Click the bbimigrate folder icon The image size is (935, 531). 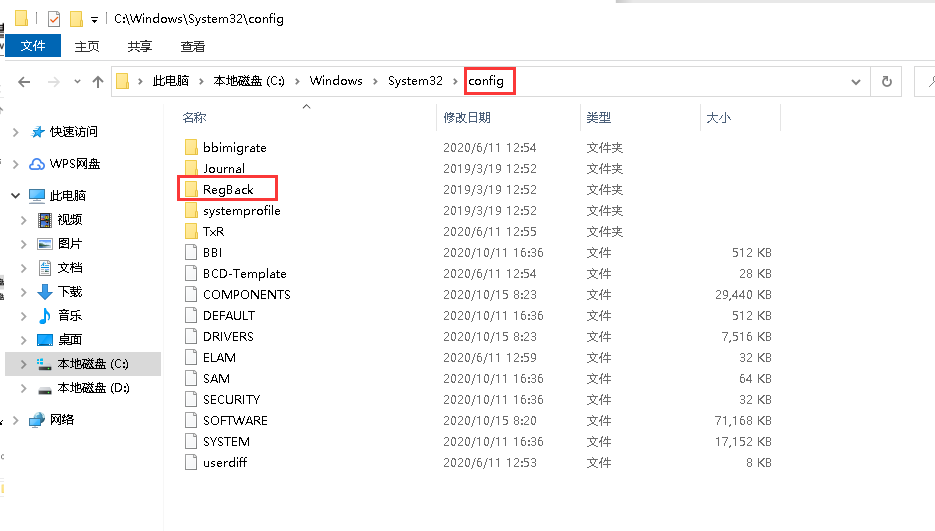coord(191,147)
